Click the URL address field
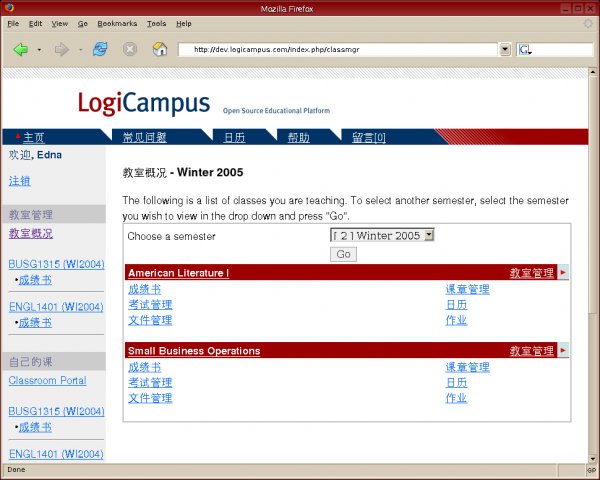The image size is (600, 480). tap(338, 49)
